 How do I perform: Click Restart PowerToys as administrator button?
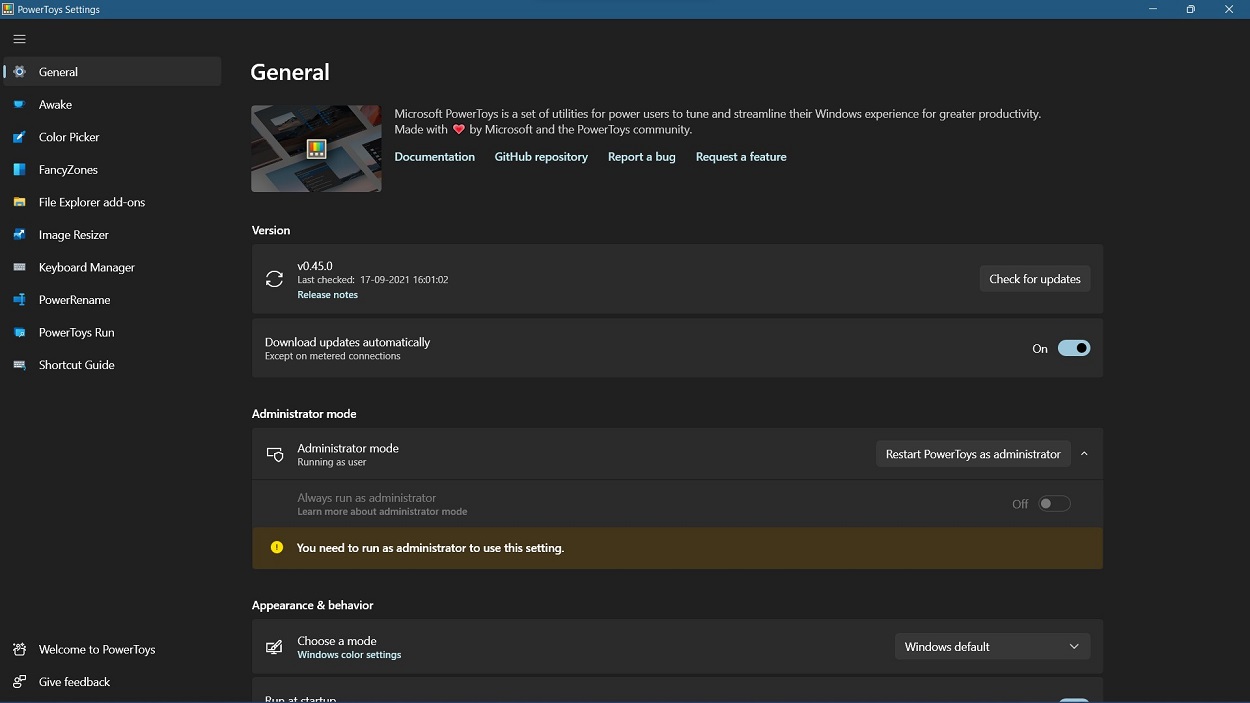[x=973, y=454]
